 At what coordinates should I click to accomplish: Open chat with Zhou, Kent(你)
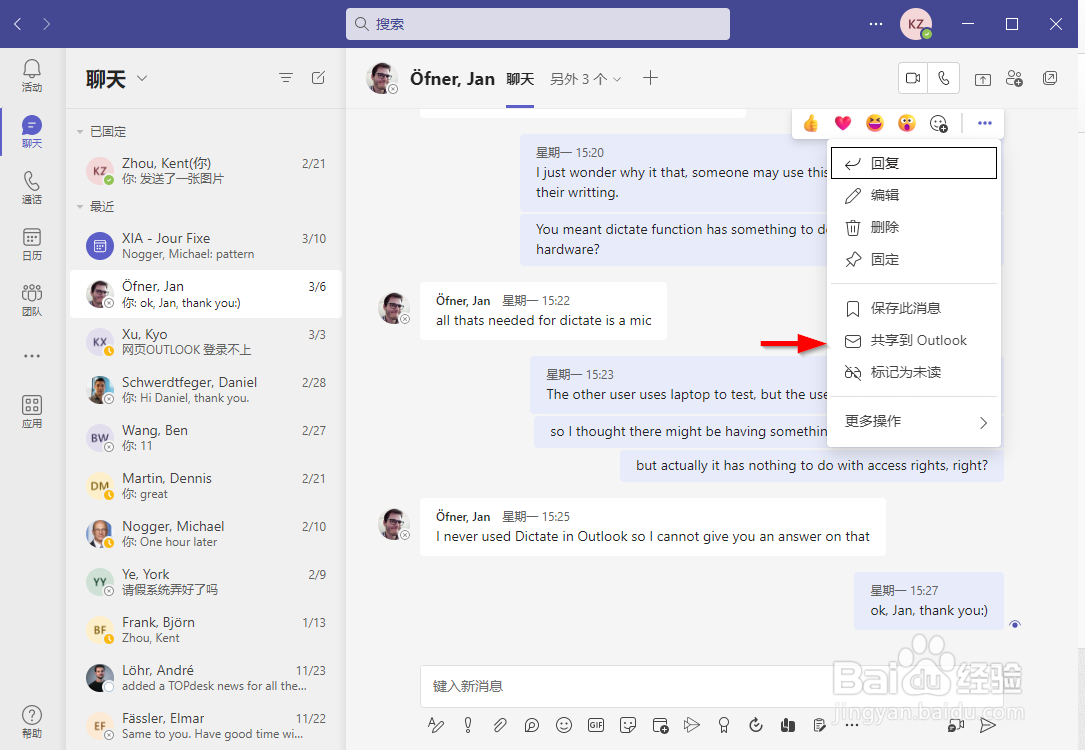[206, 171]
